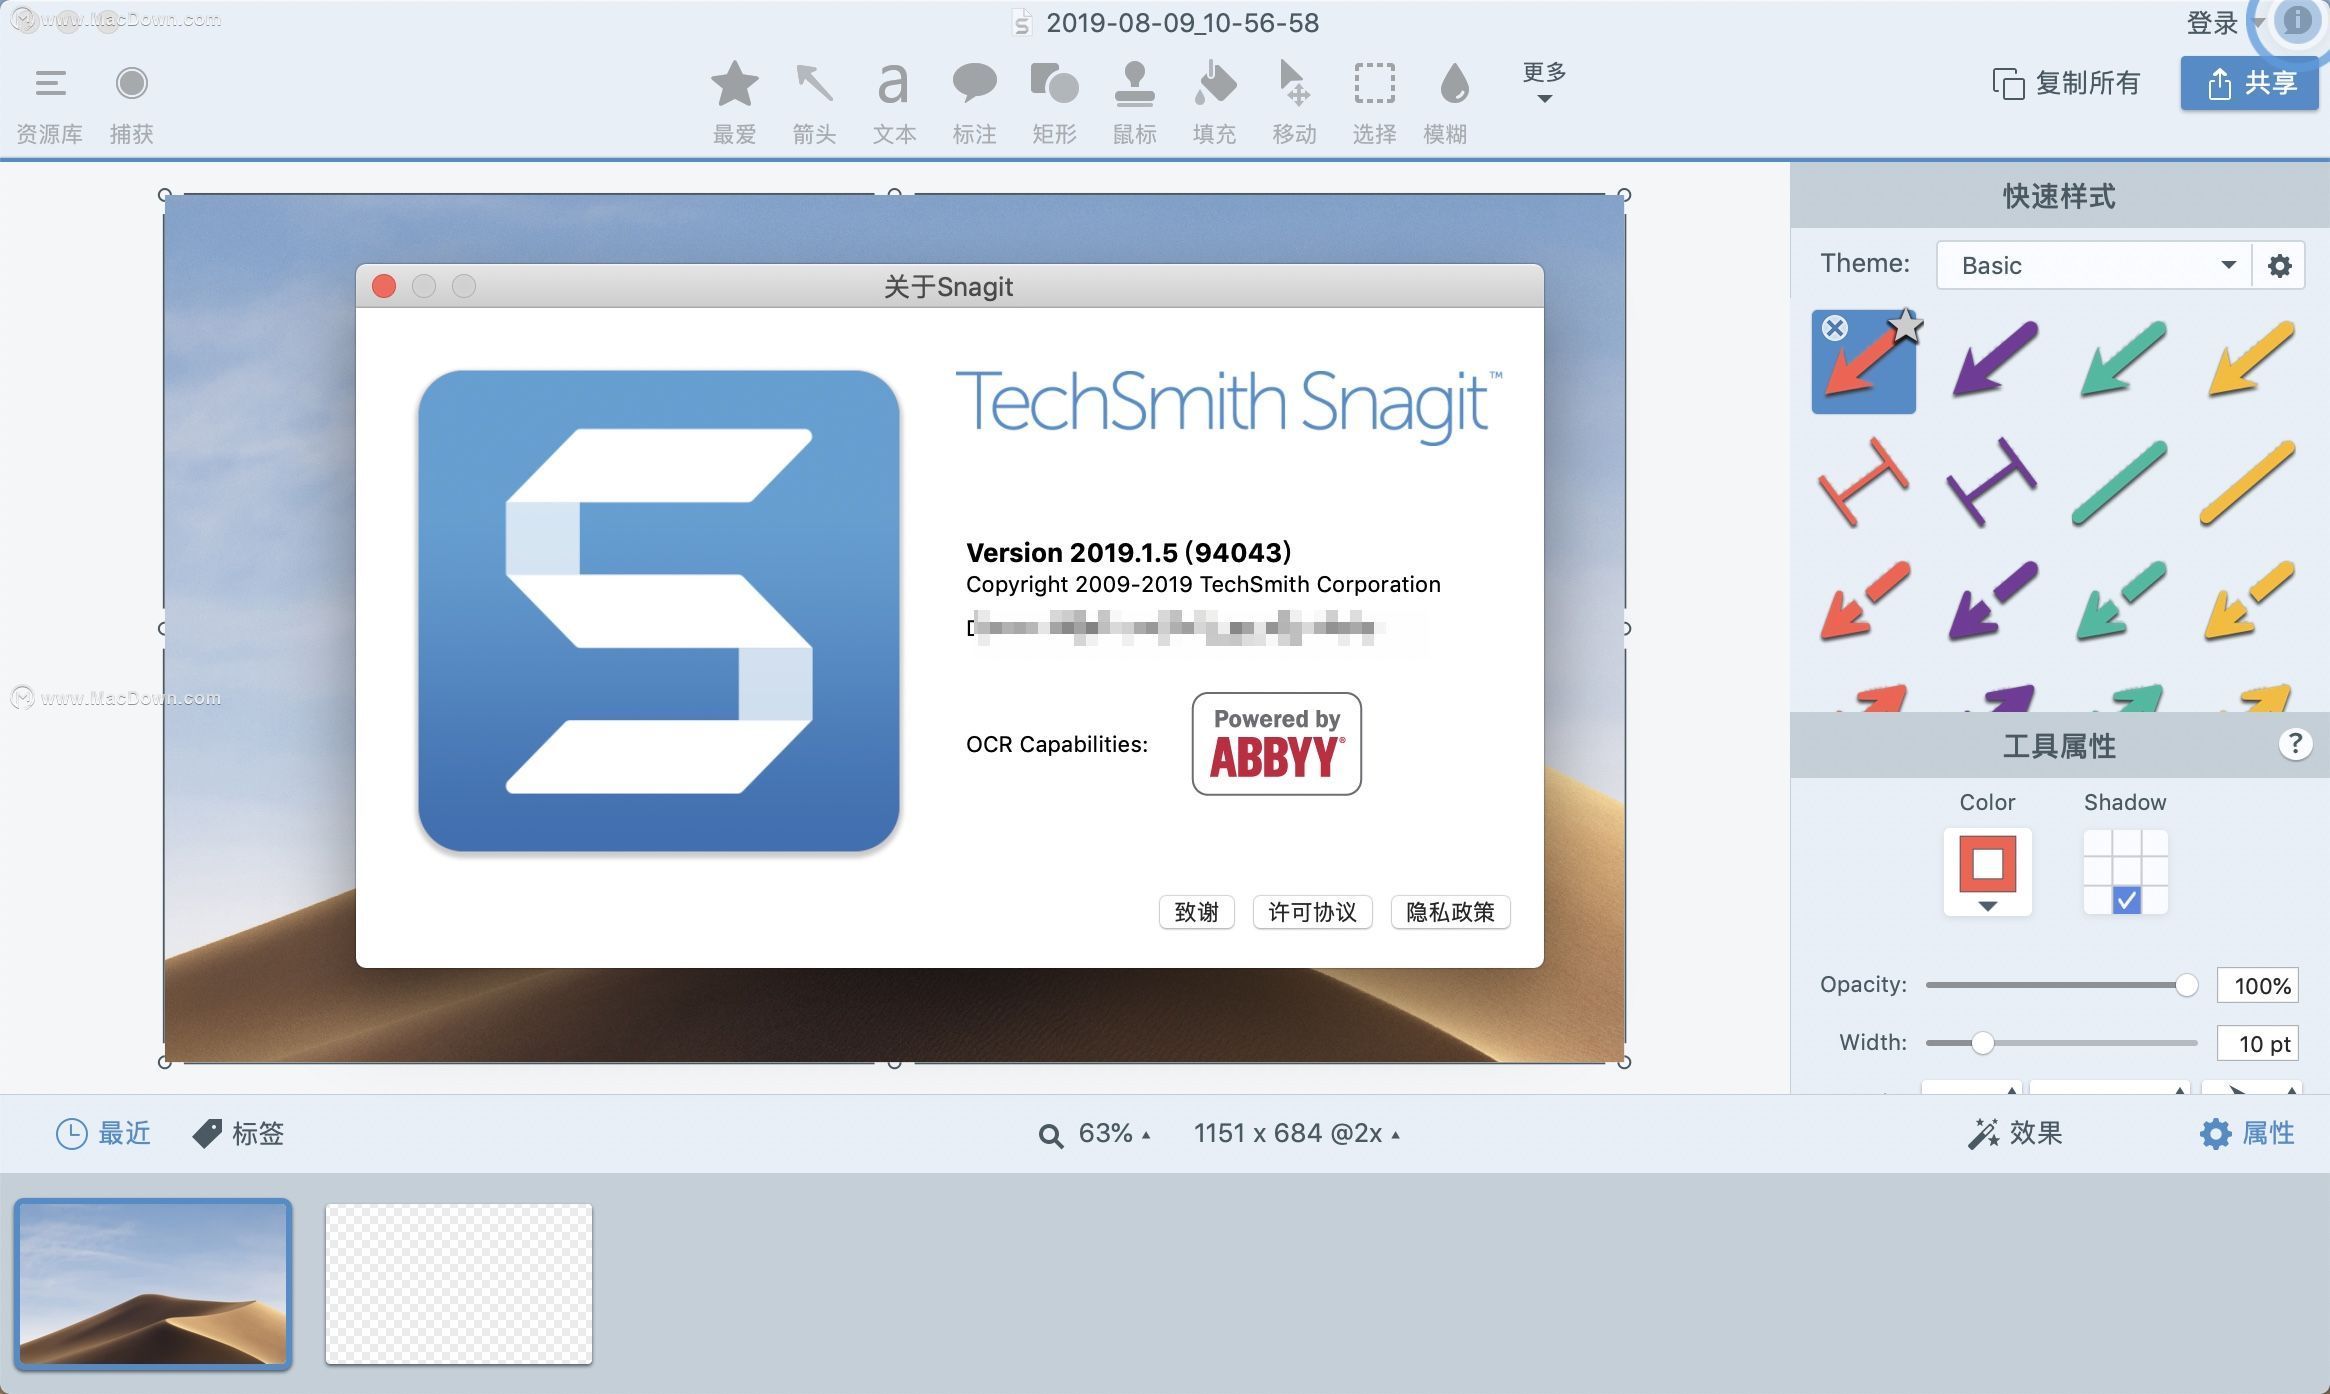
Task: Click the Version 2019.1.5 (94043) text
Action: tap(1128, 552)
